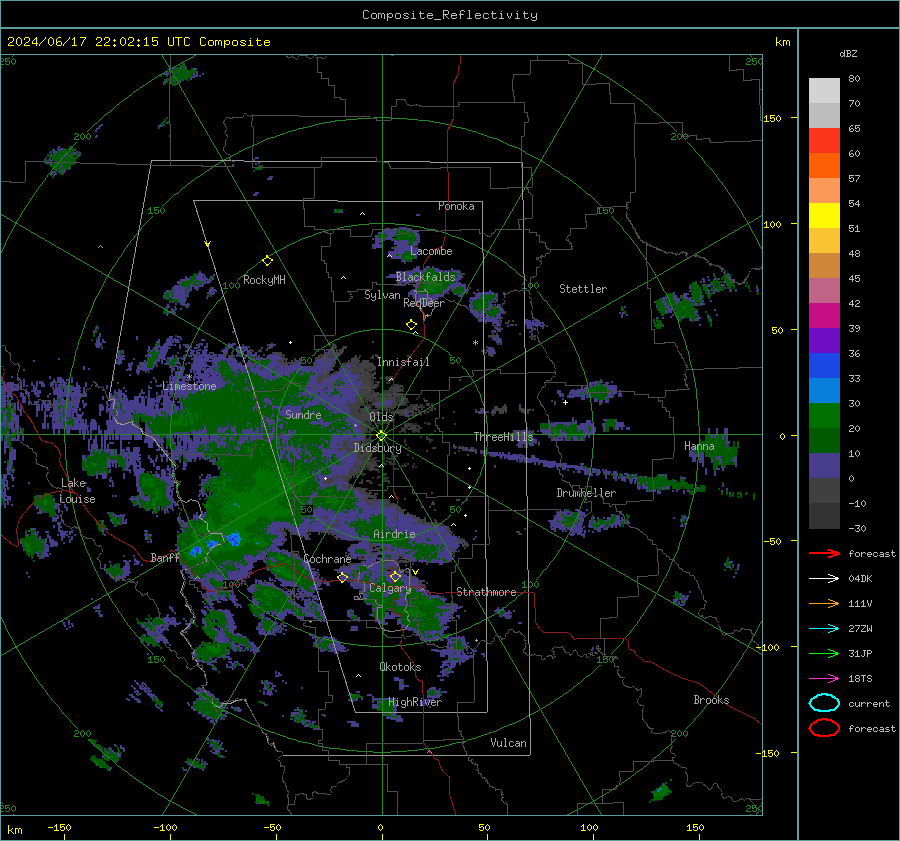Click the red forecast arrow in legend
This screenshot has height=841, width=900.
point(824,553)
